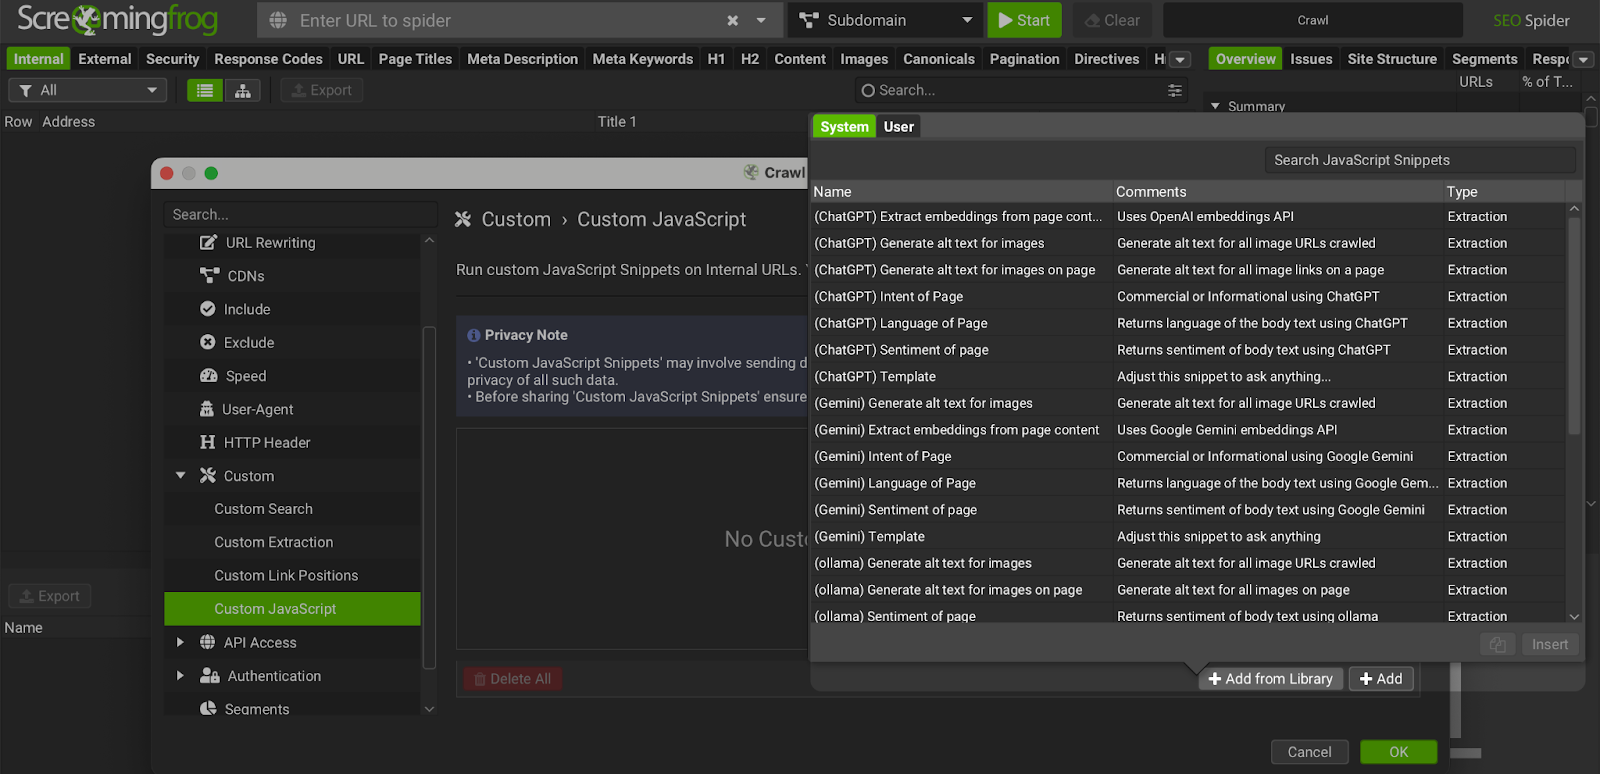1600x774 pixels.
Task: Click the Exclude cross icon
Action: coord(208,342)
